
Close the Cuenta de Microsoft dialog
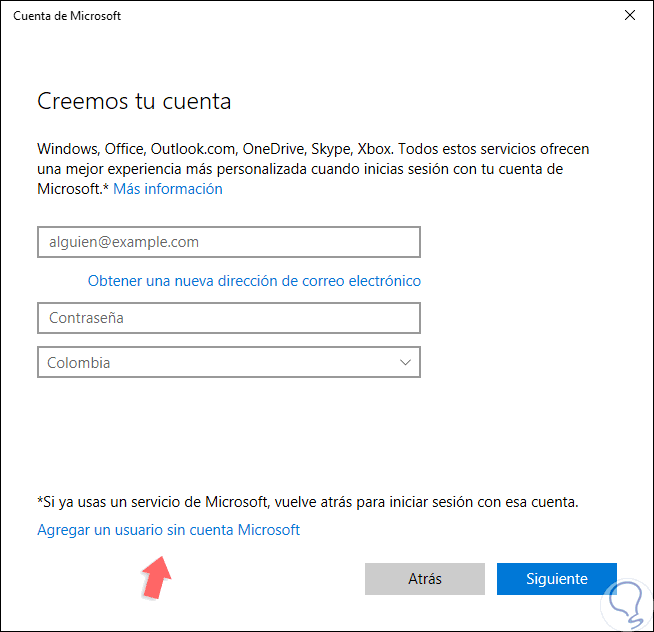(629, 16)
